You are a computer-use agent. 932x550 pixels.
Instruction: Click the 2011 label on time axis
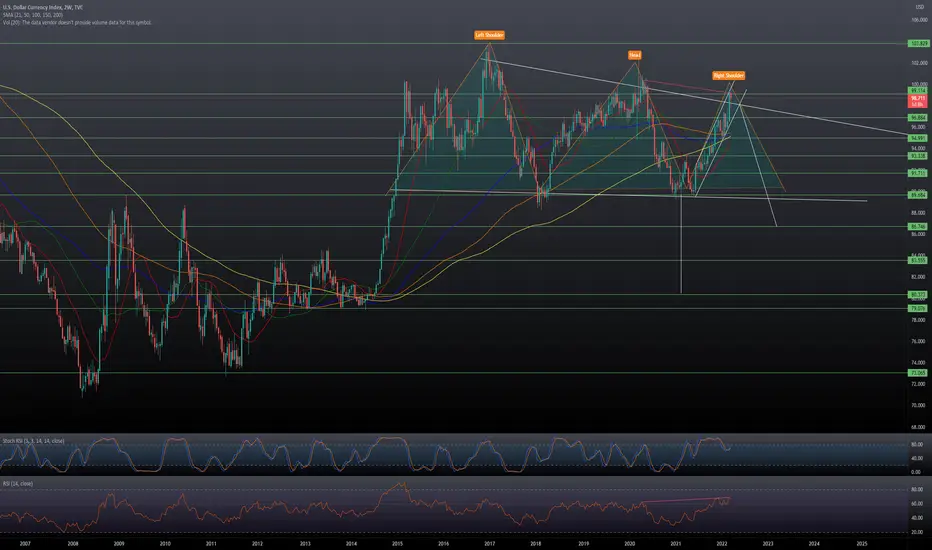click(211, 543)
